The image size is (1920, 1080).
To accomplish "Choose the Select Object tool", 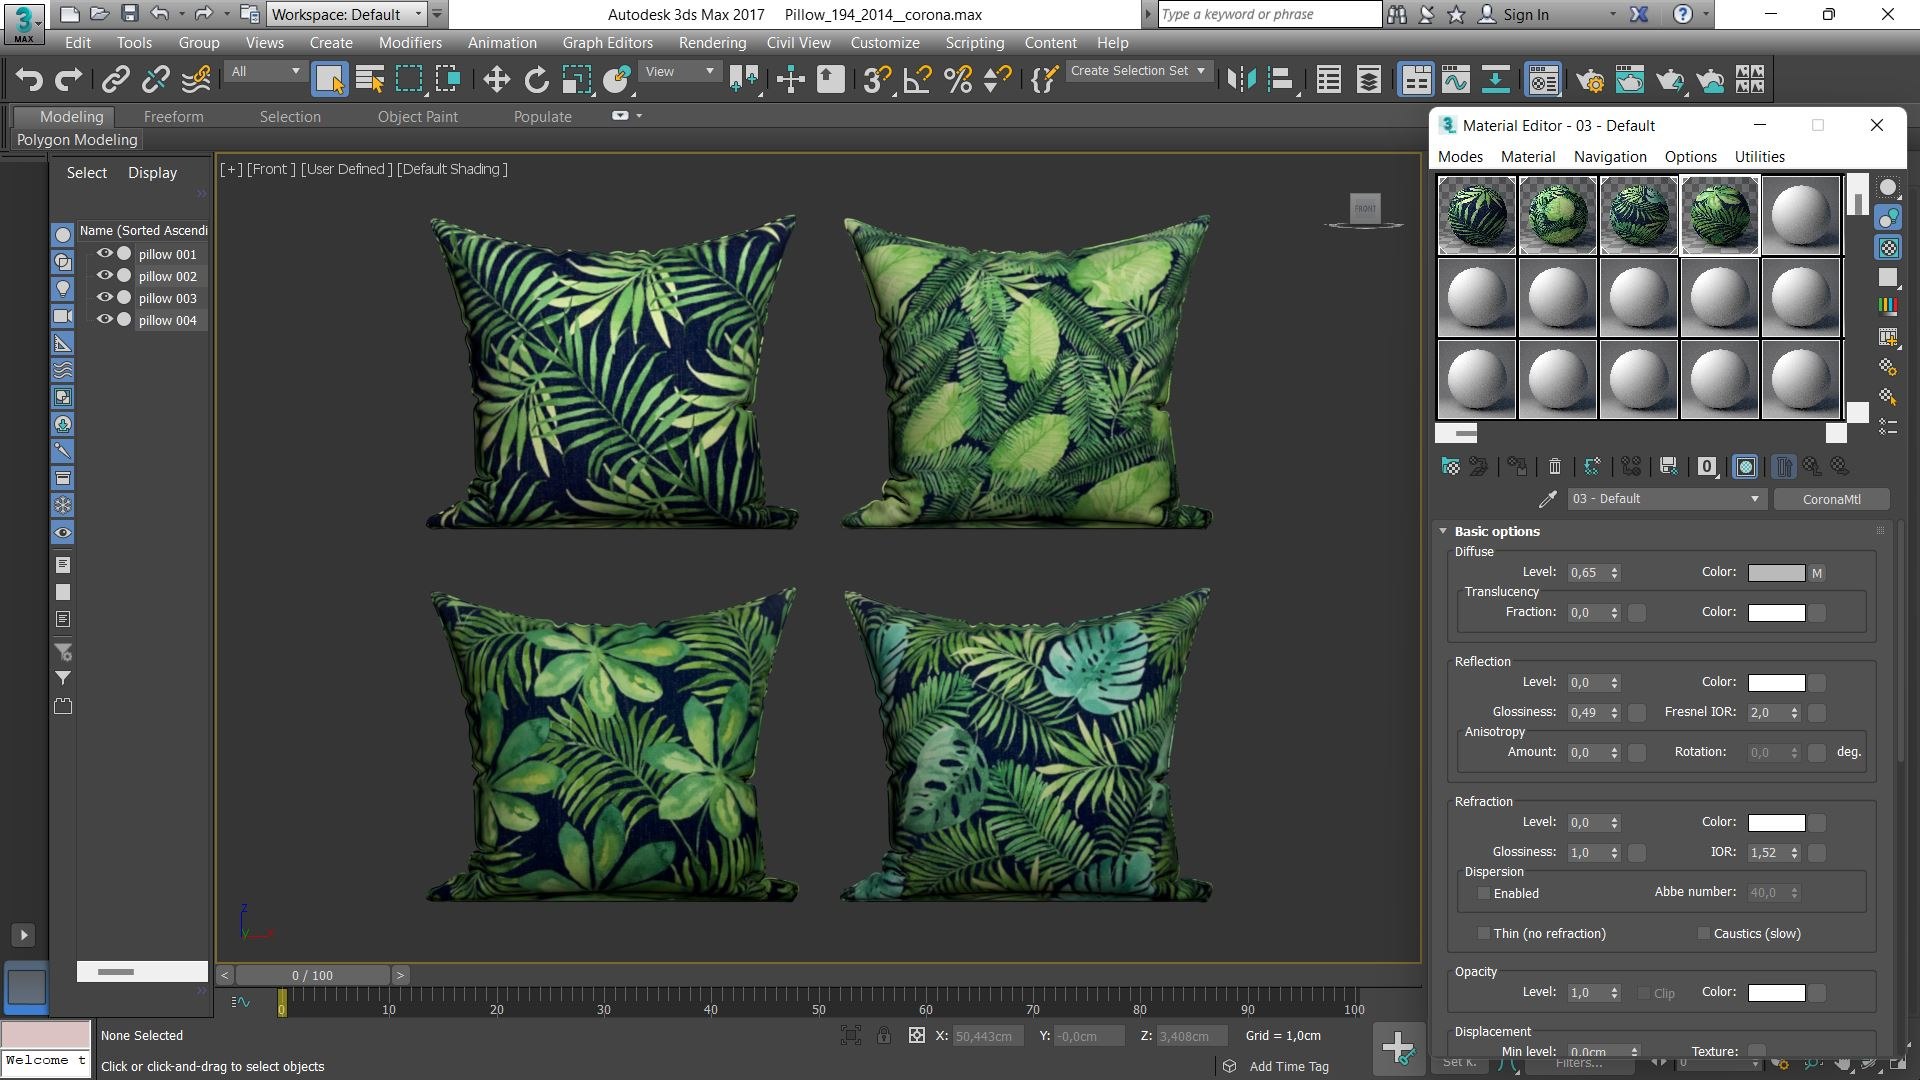I will [x=329, y=80].
